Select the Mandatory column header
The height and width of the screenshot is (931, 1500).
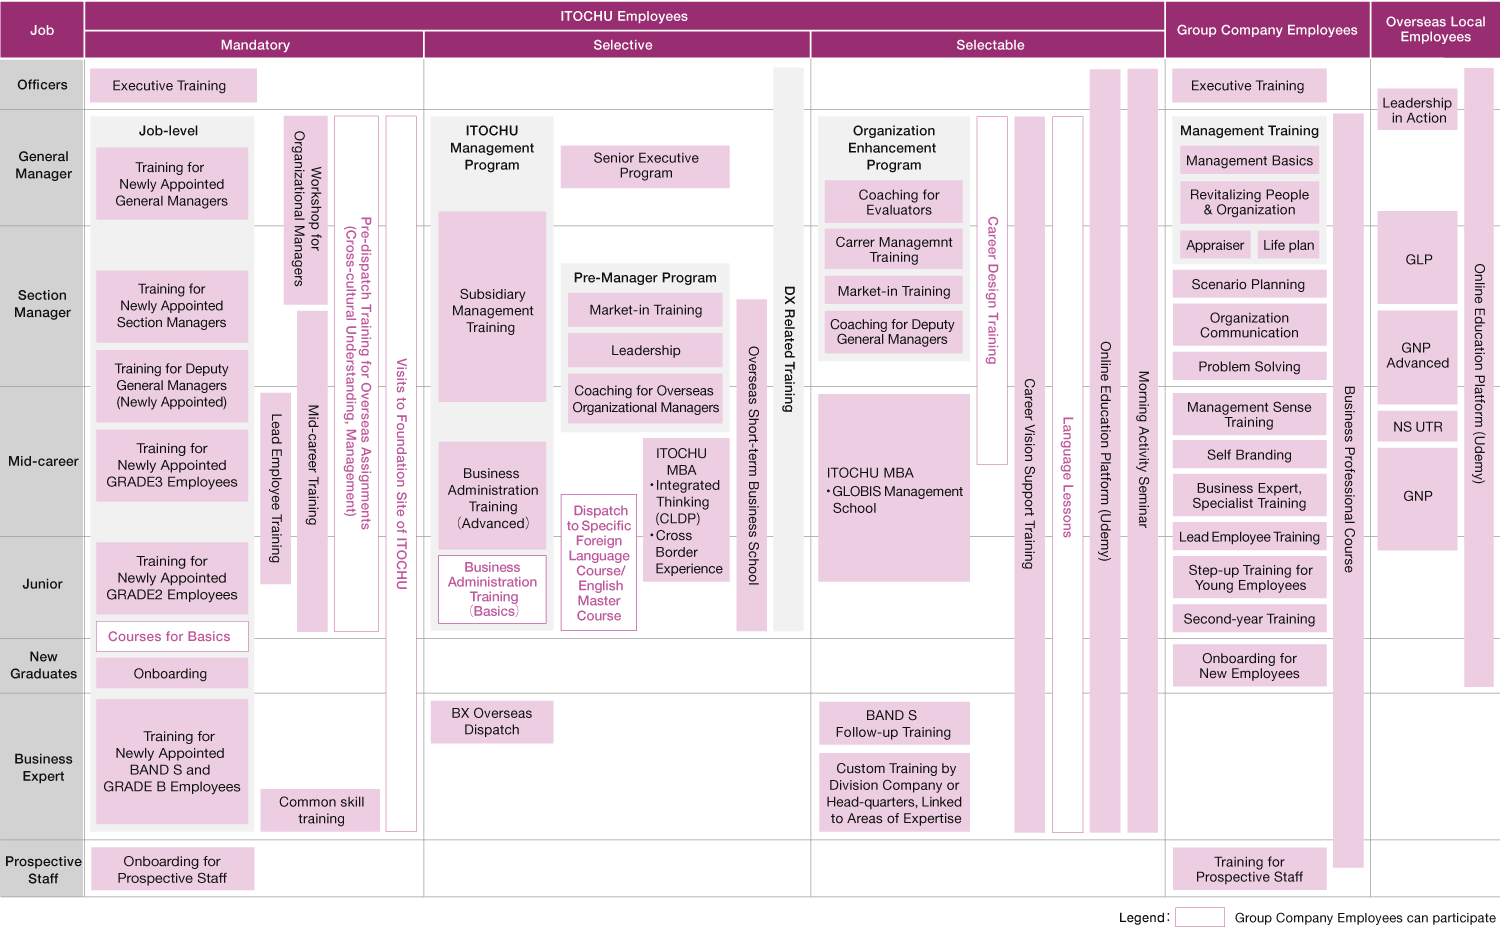point(255,45)
